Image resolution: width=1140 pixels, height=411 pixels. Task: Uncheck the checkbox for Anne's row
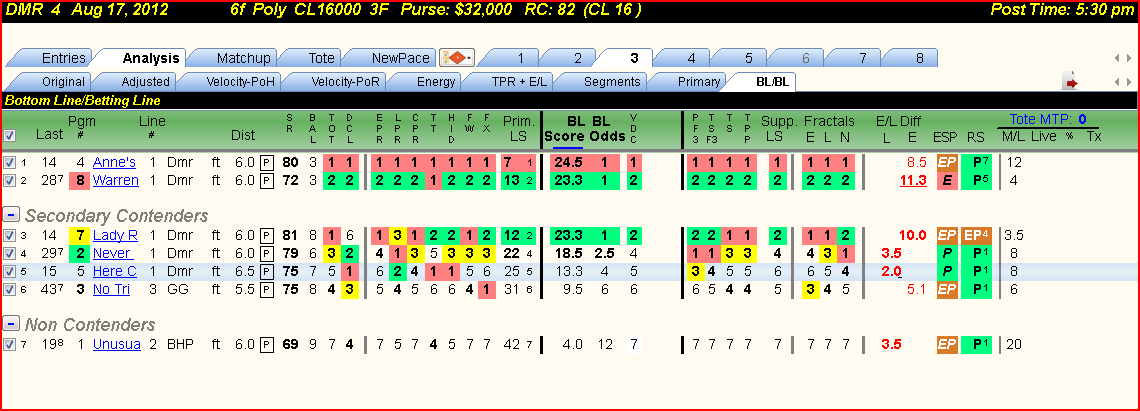pyautogui.click(x=9, y=163)
